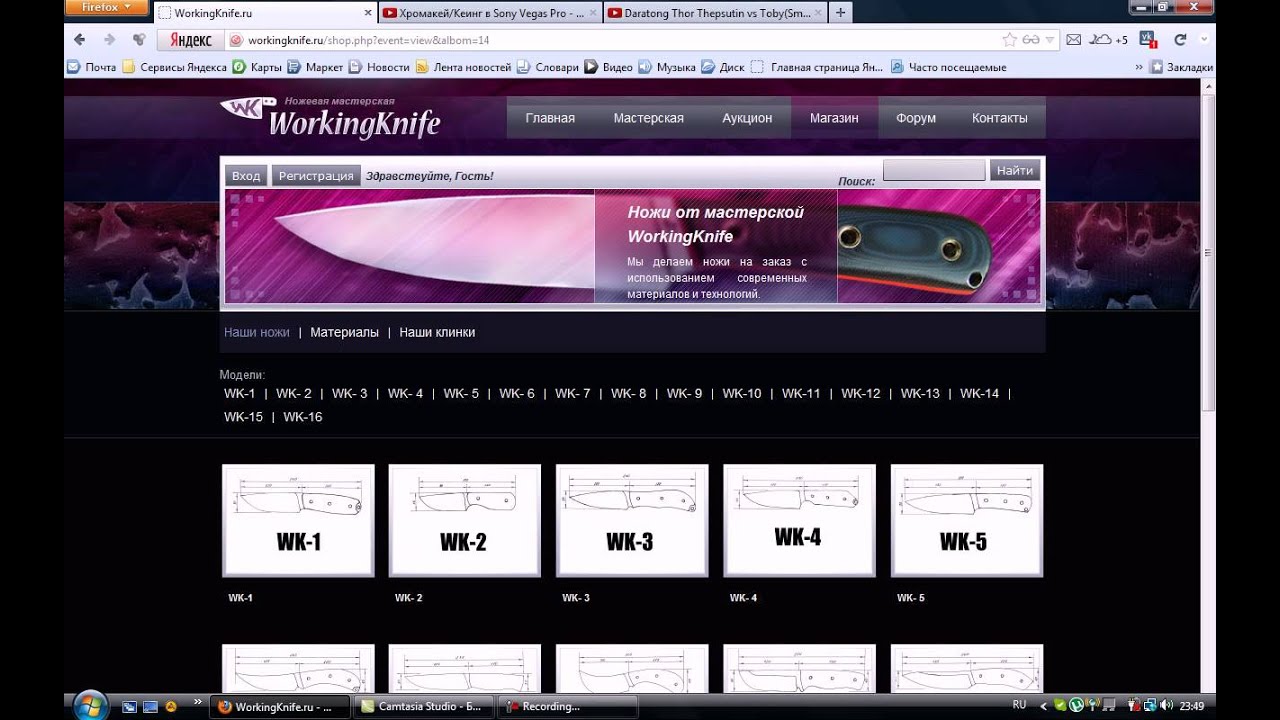Screen dimensions: 1280x720
Task: Open the Видео bookmark
Action: tap(608, 67)
